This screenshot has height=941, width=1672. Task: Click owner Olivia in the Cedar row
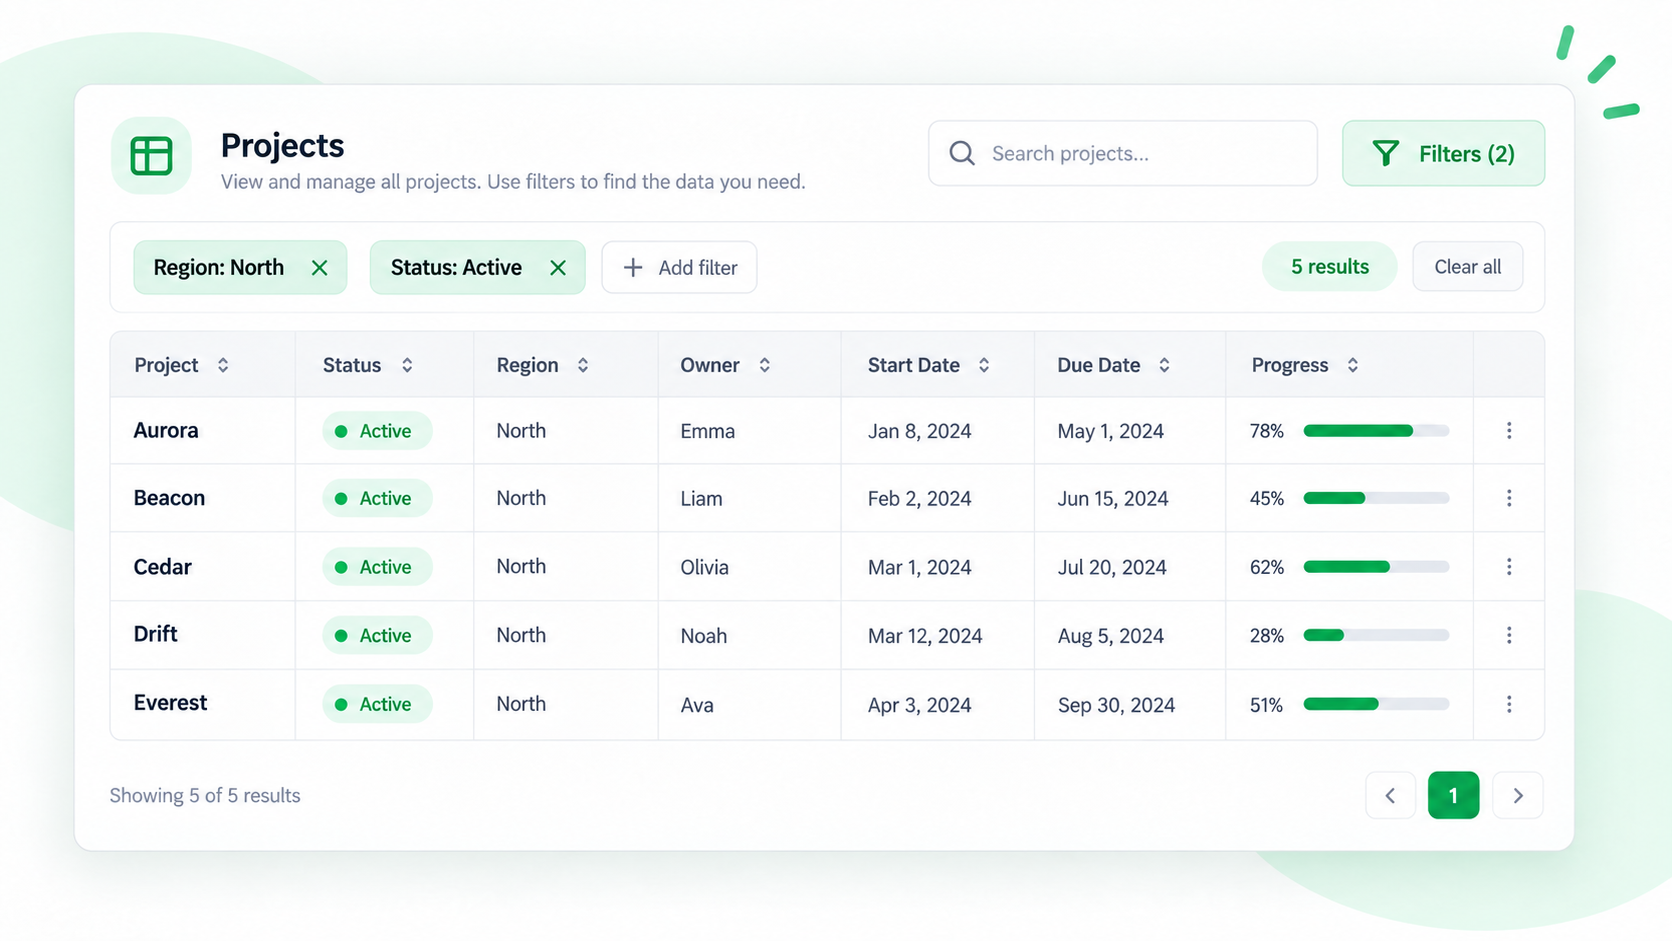click(704, 567)
